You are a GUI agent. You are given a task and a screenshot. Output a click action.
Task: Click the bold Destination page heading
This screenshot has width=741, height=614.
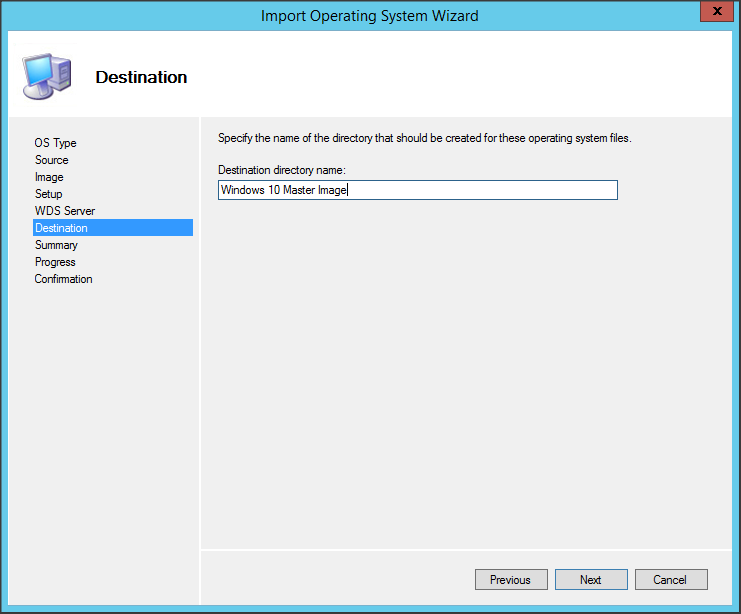(x=141, y=77)
